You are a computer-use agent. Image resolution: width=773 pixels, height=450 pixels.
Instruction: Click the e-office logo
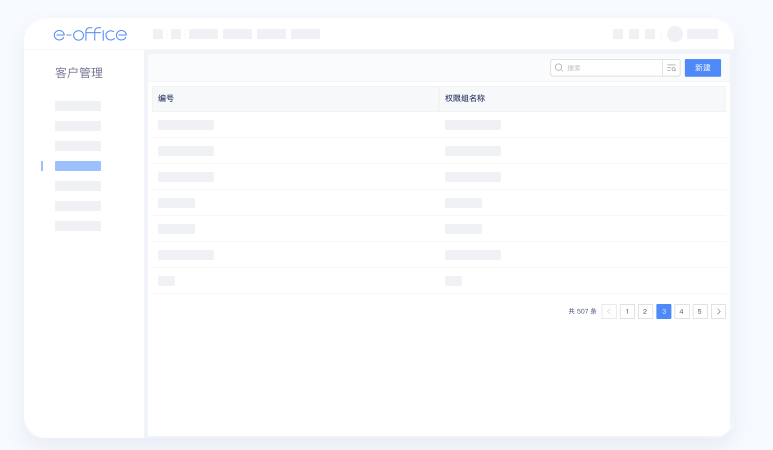pos(90,34)
